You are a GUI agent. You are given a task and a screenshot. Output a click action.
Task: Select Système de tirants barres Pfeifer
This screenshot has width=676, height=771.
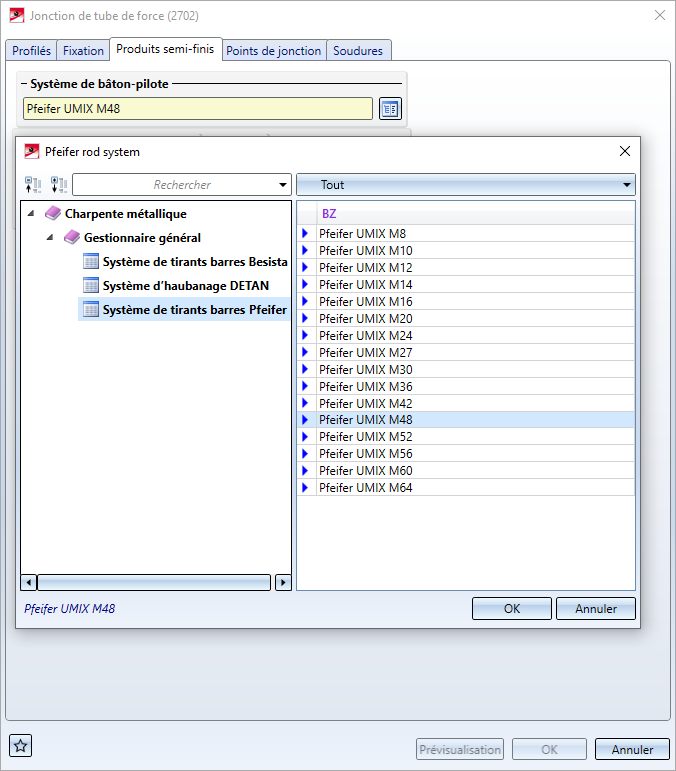tap(195, 310)
